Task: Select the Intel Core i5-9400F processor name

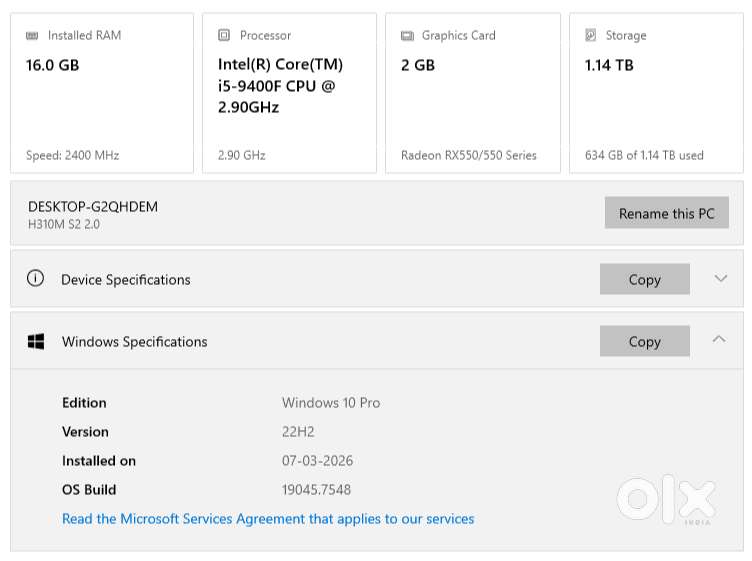Action: pos(281,86)
